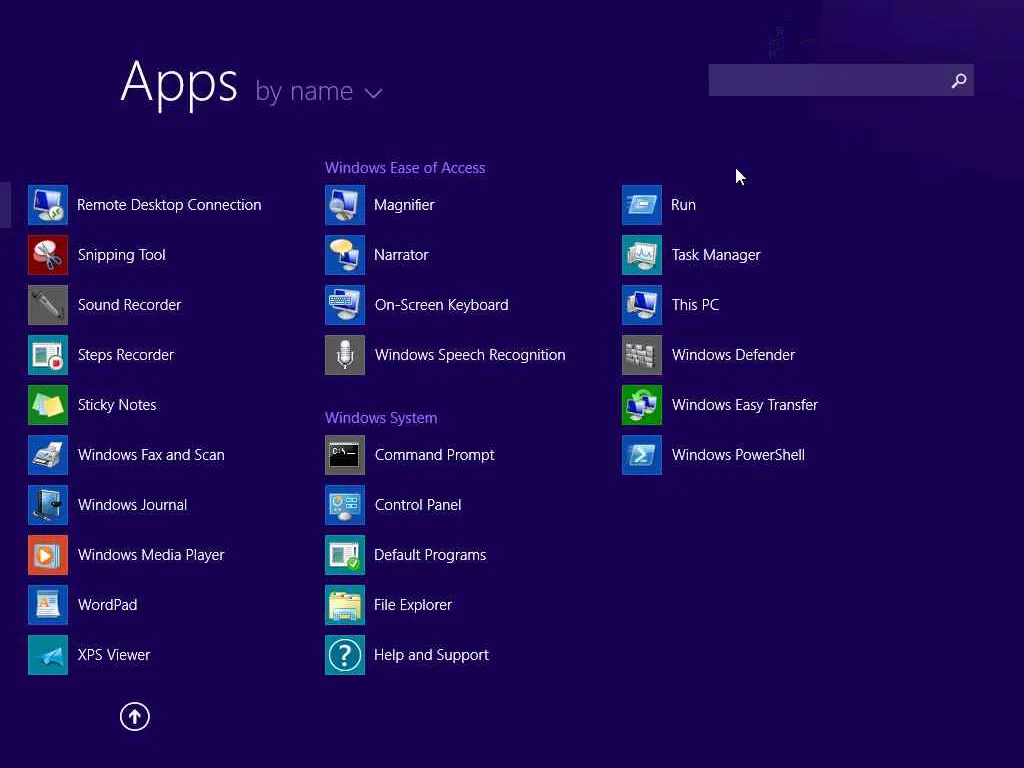Start Narrator via its icon
This screenshot has width=1024, height=768.
pyautogui.click(x=345, y=255)
